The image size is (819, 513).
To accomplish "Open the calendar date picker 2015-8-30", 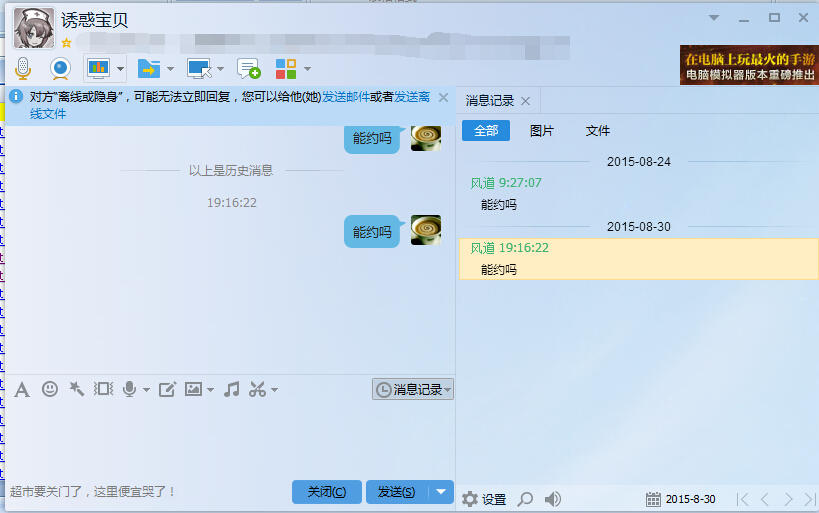I will coord(681,499).
